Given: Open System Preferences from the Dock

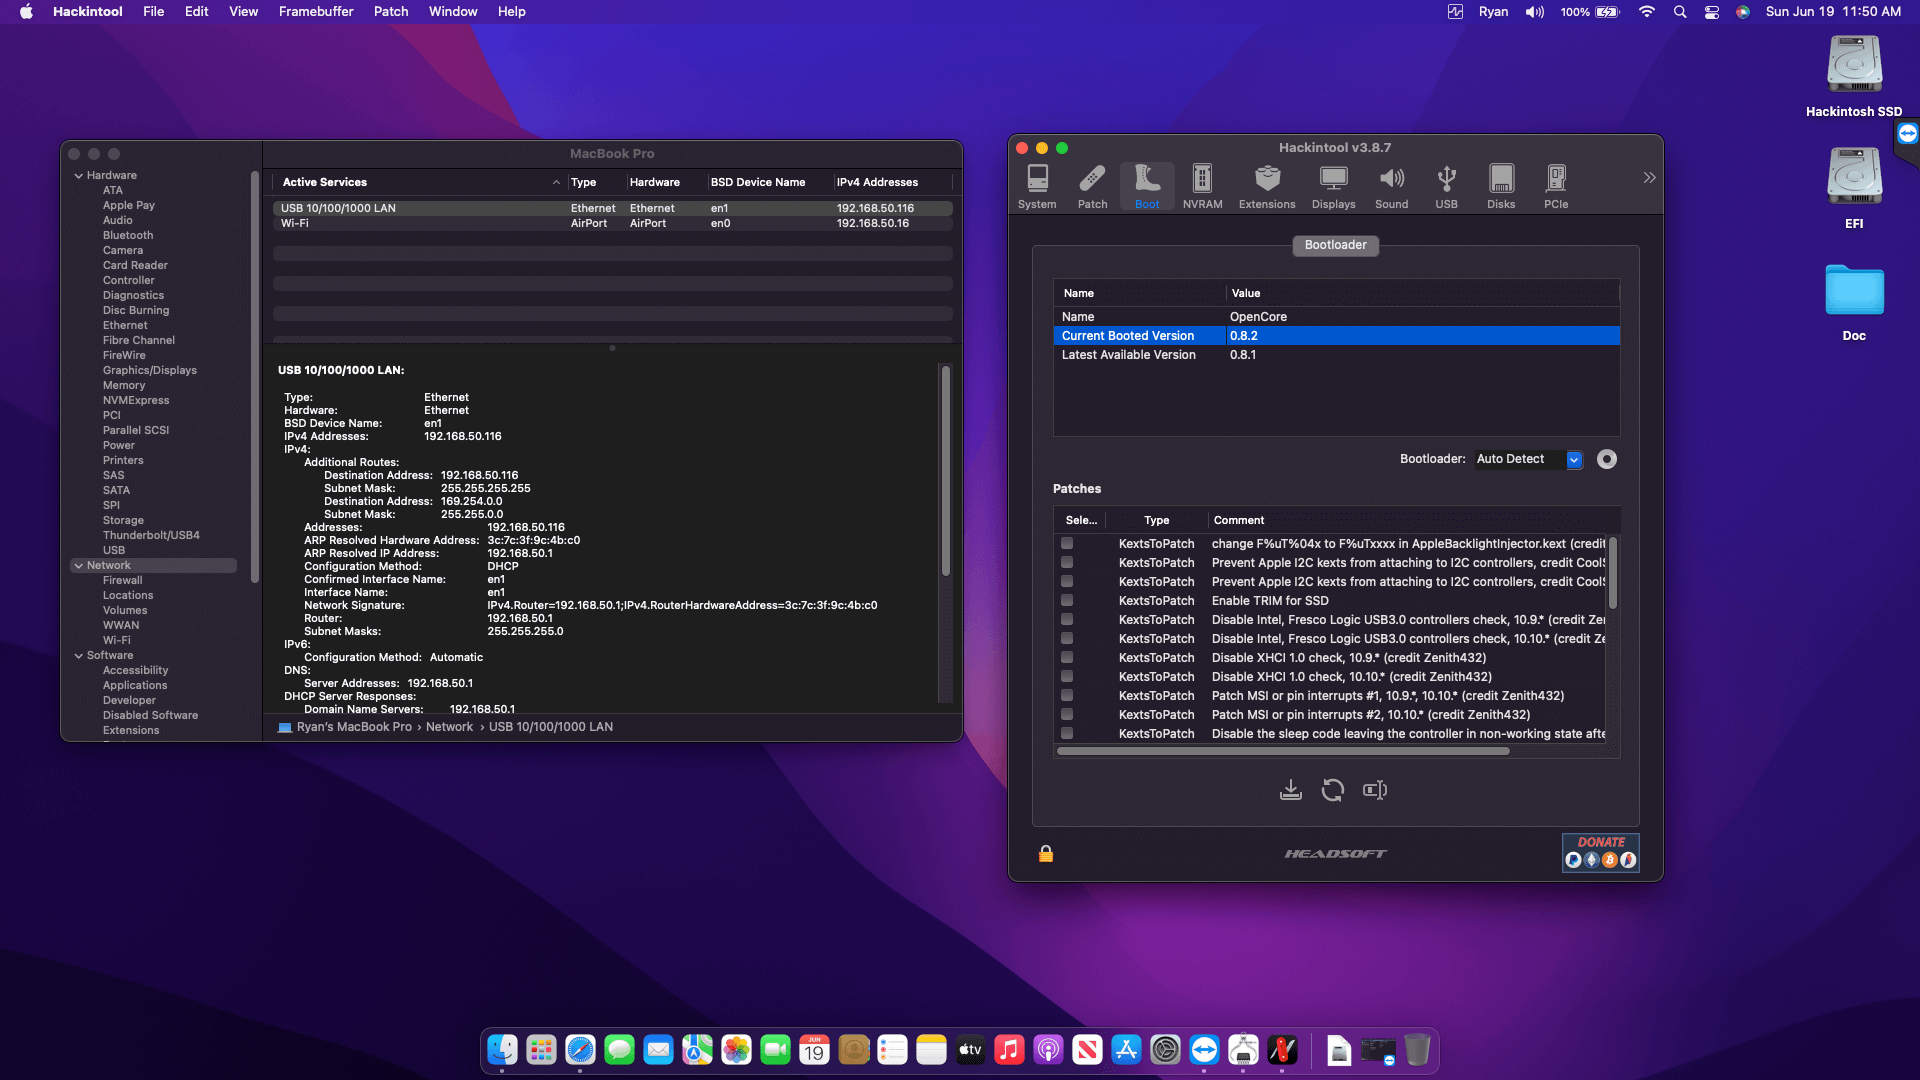Looking at the screenshot, I should point(1165,1050).
